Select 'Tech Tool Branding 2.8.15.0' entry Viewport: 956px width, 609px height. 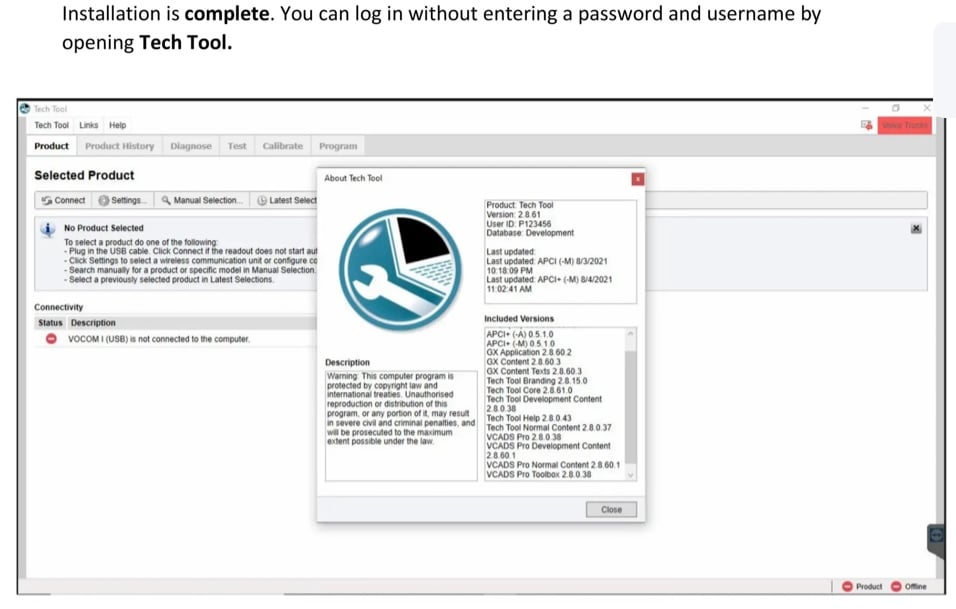coord(537,381)
